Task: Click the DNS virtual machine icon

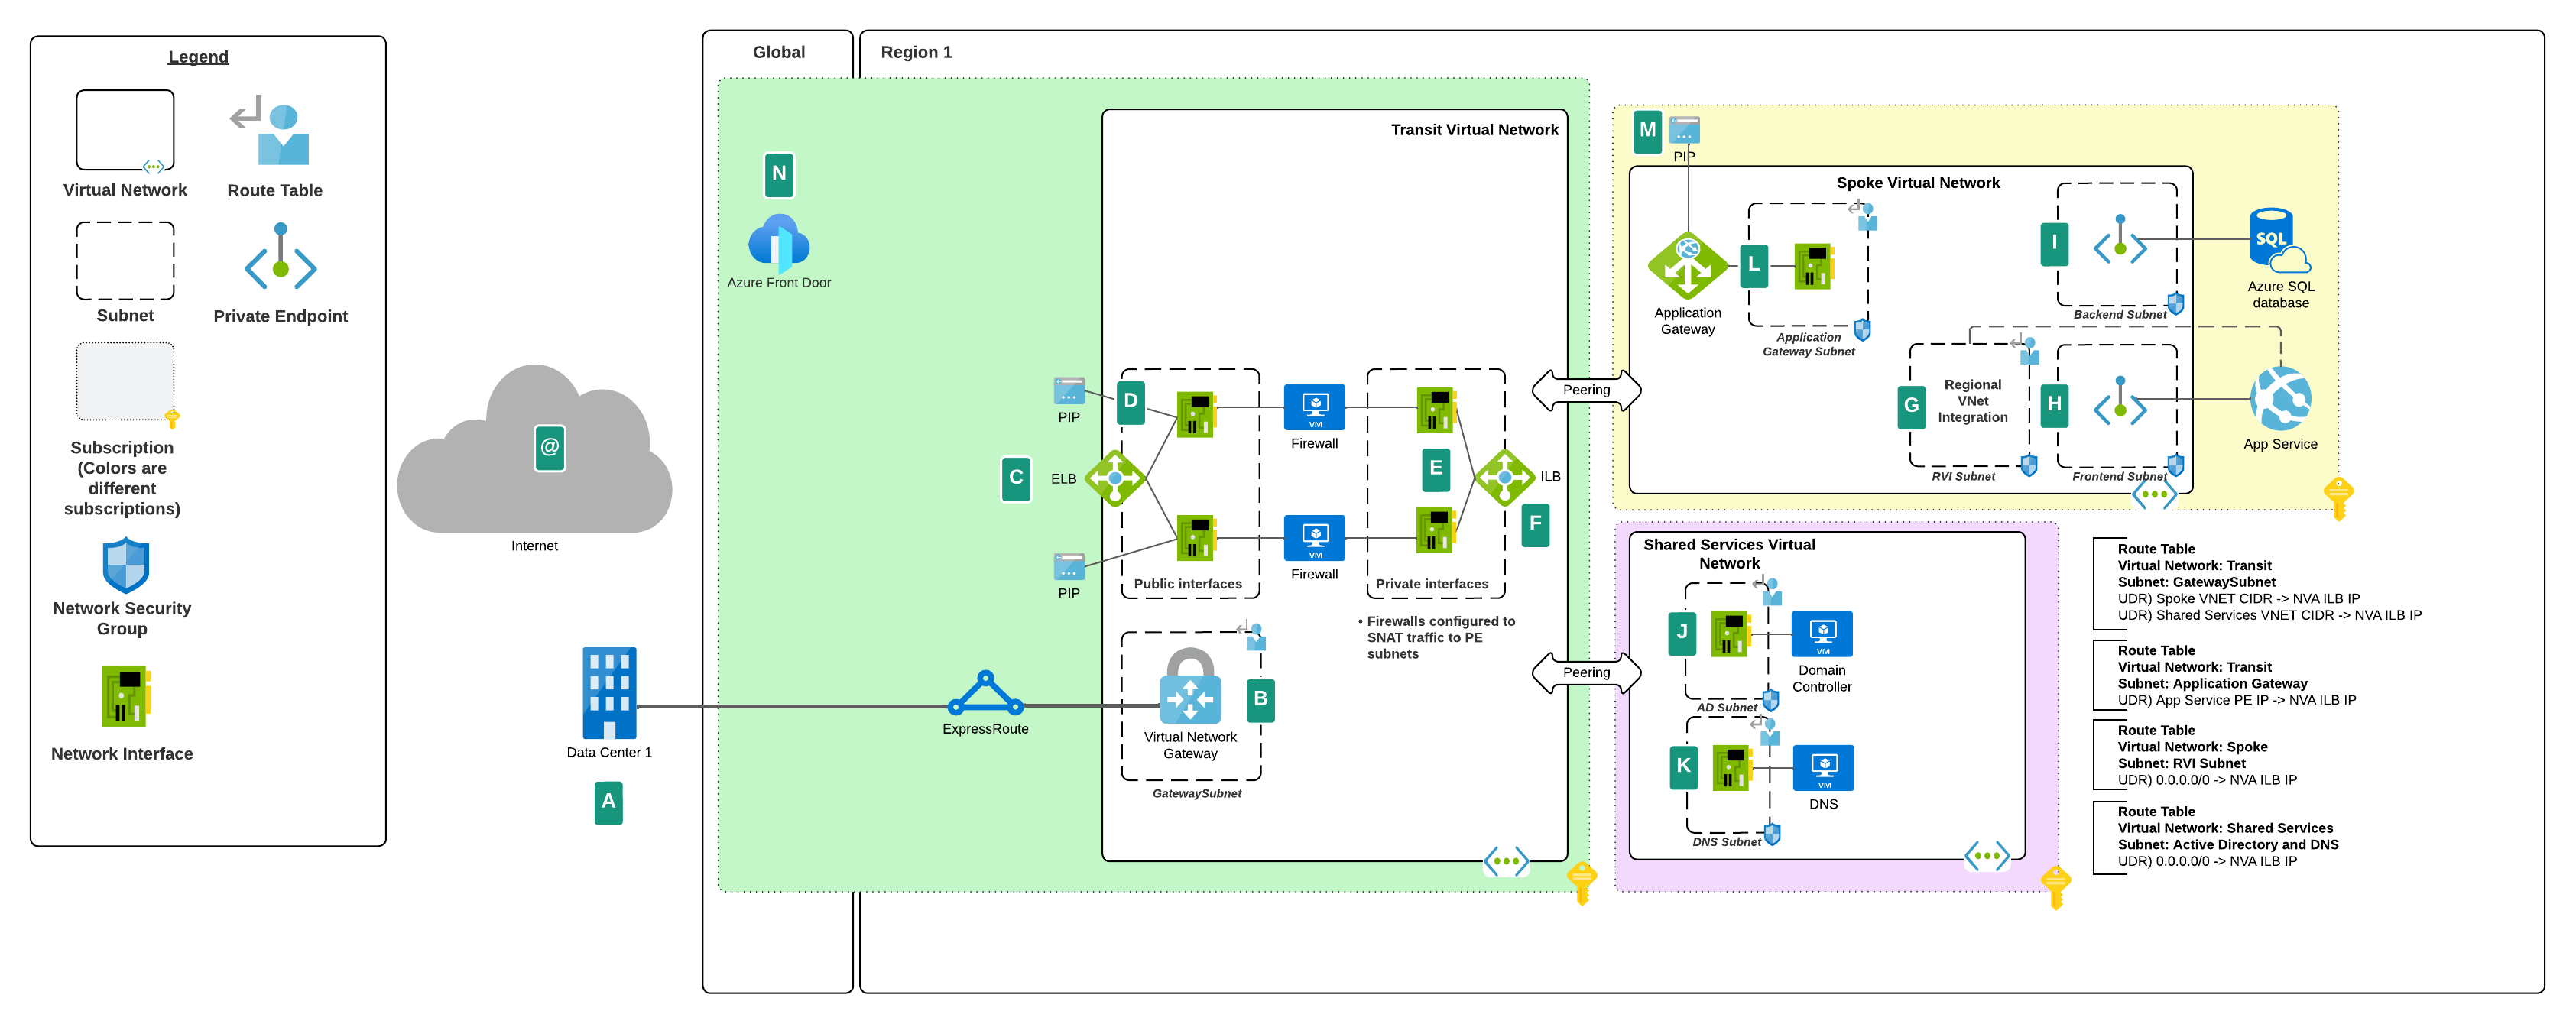Action: coord(1824,767)
